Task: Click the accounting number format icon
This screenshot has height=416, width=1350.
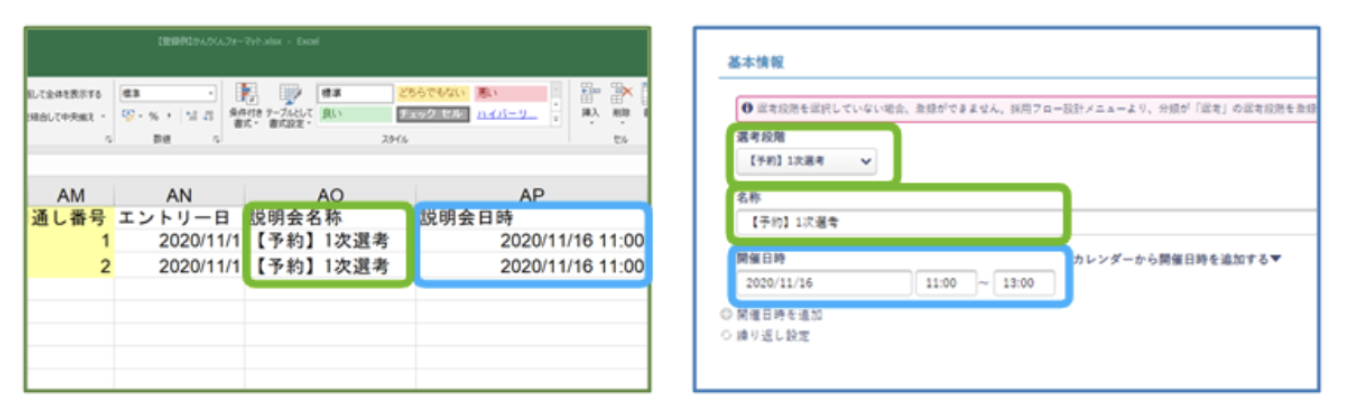Action: pyautogui.click(x=129, y=115)
